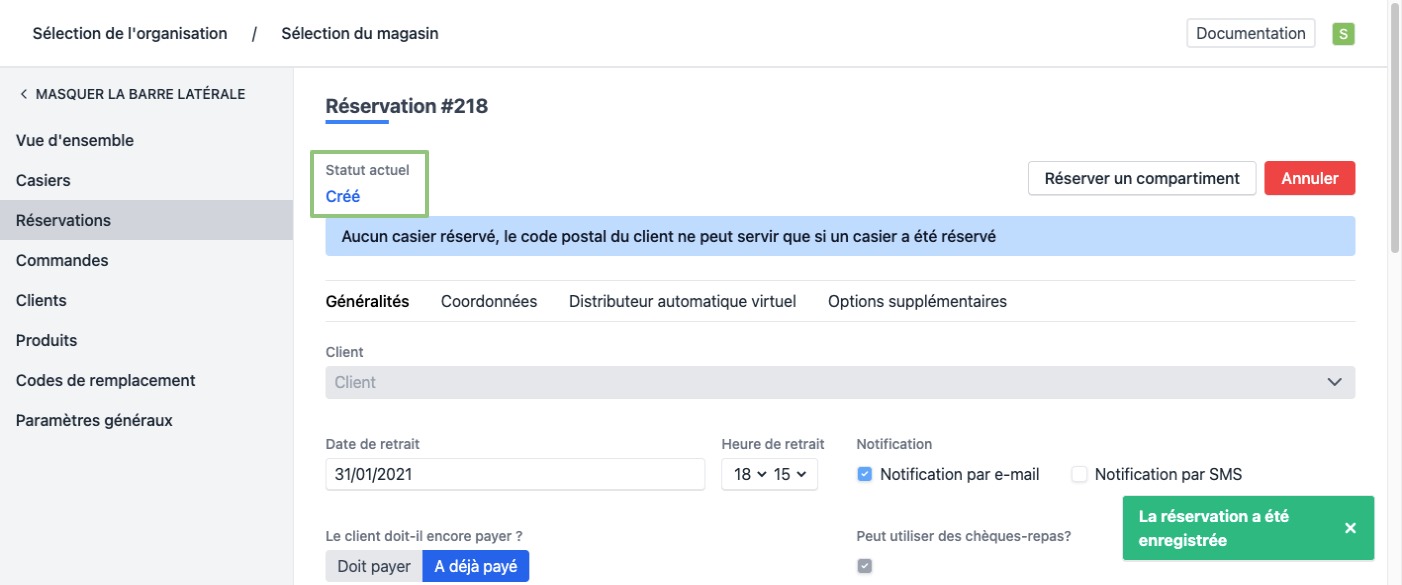Click the Date de retrait input field
The image size is (1402, 585).
point(515,474)
